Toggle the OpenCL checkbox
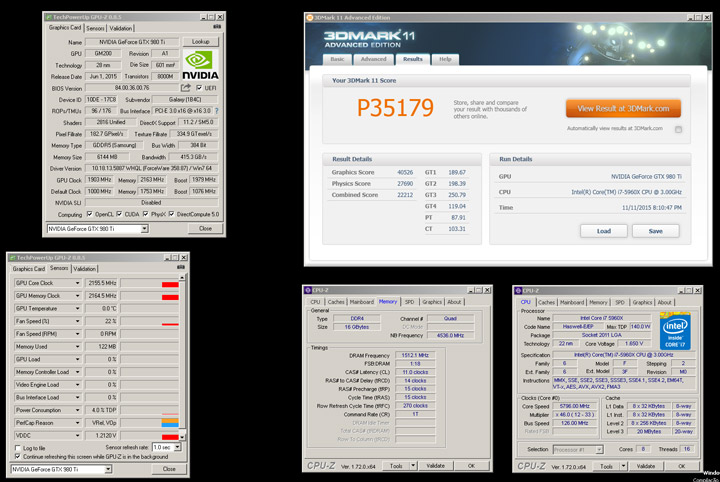This screenshot has width=720, height=482. (x=90, y=214)
